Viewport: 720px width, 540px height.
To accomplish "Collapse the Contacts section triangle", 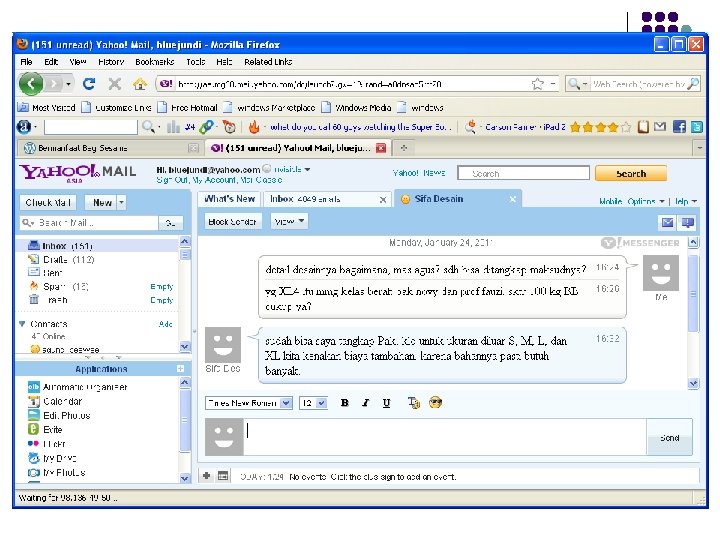I will click(22, 324).
